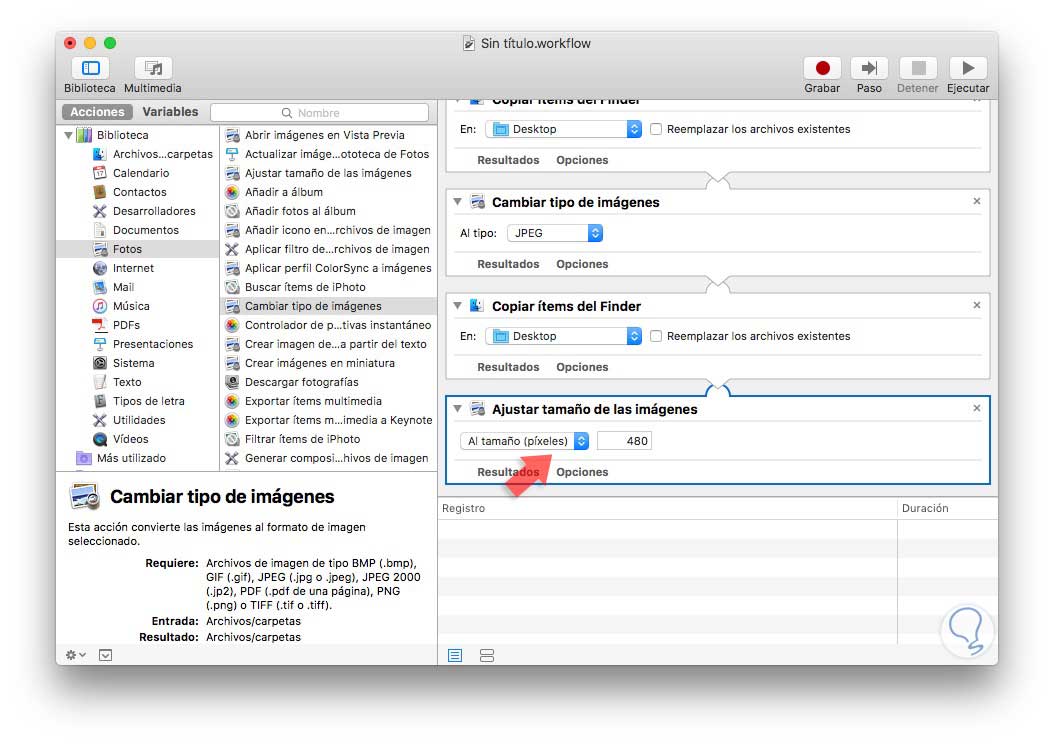Image resolution: width=1054 pixels, height=745 pixels.
Task: Click the Paso step button
Action: click(869, 68)
